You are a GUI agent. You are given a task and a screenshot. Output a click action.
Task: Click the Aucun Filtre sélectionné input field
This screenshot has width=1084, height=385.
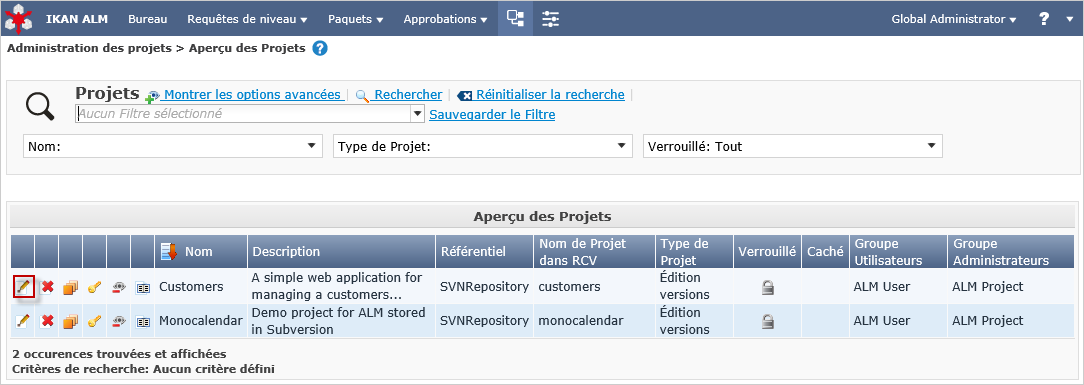tap(243, 114)
